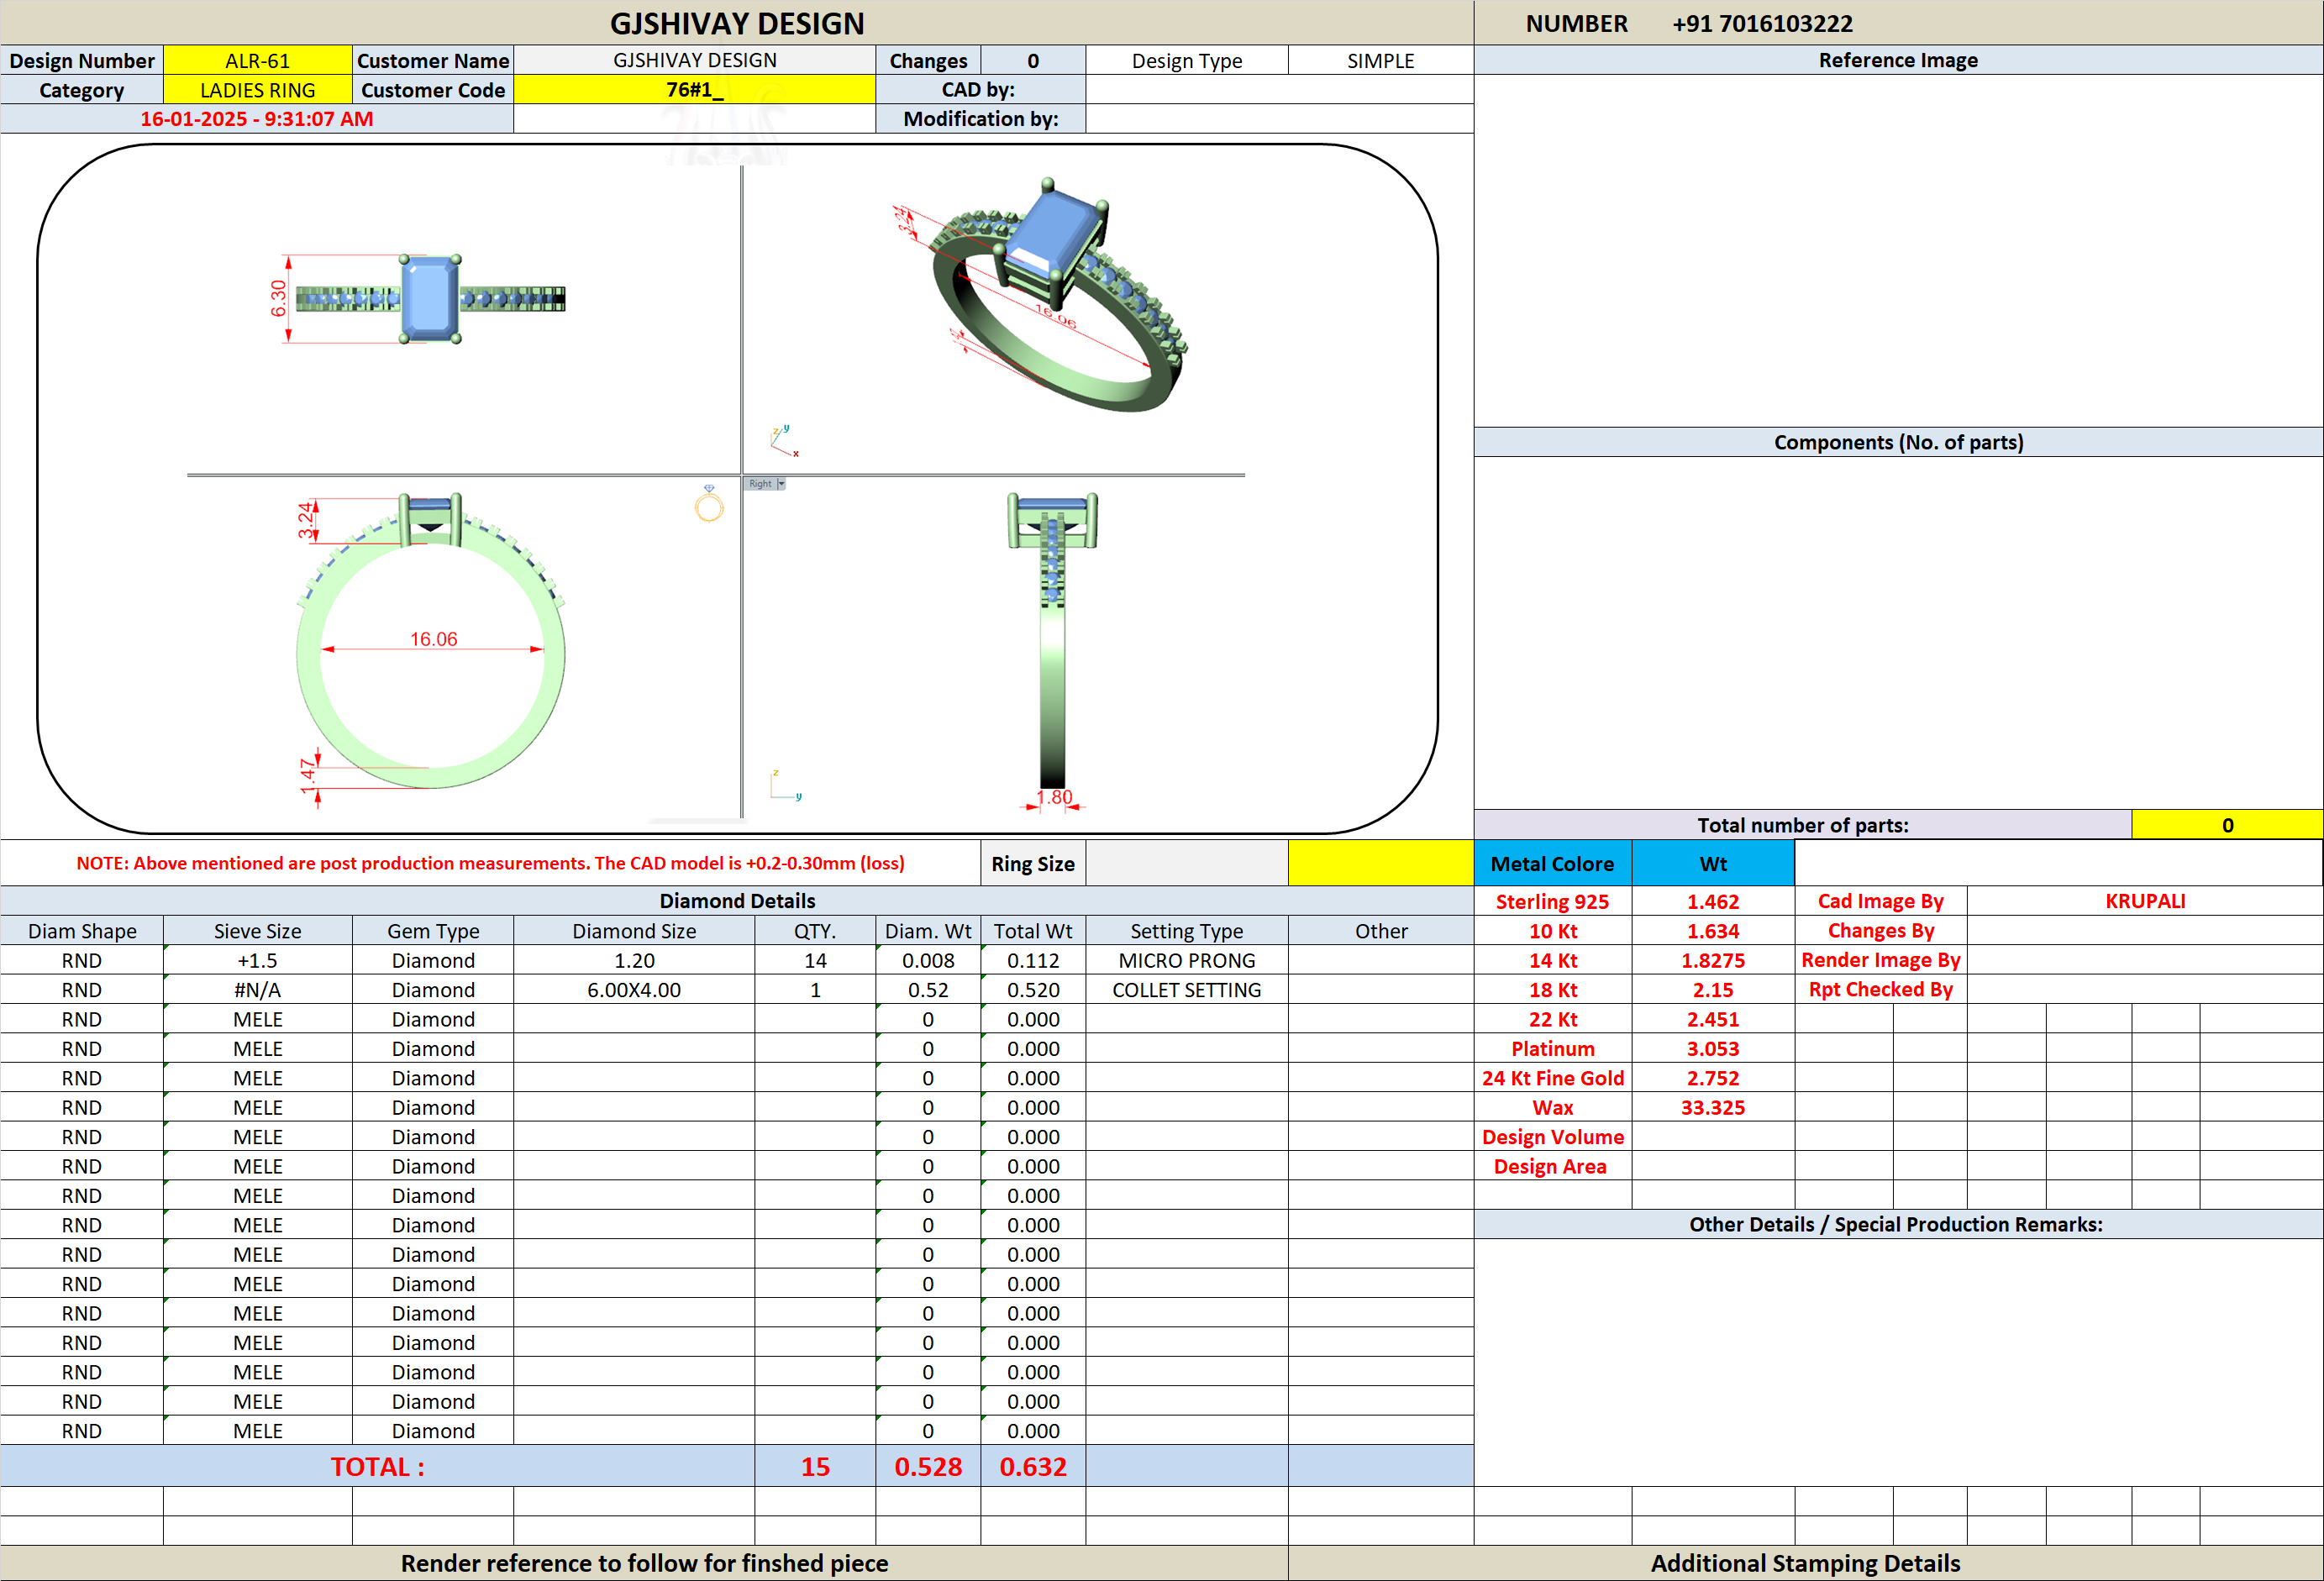Click the yellow cell beside Ring Size
Viewport: 2324px width, 1581px height.
(x=1381, y=864)
